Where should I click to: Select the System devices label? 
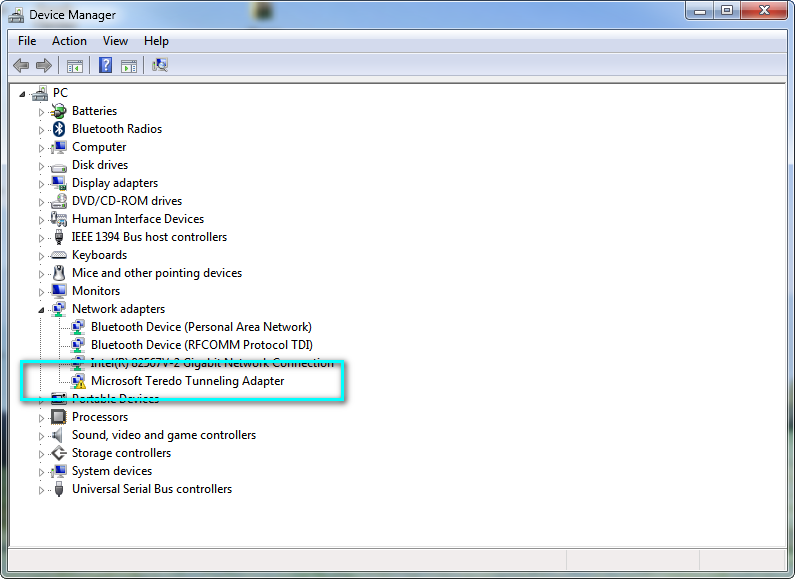click(x=112, y=471)
